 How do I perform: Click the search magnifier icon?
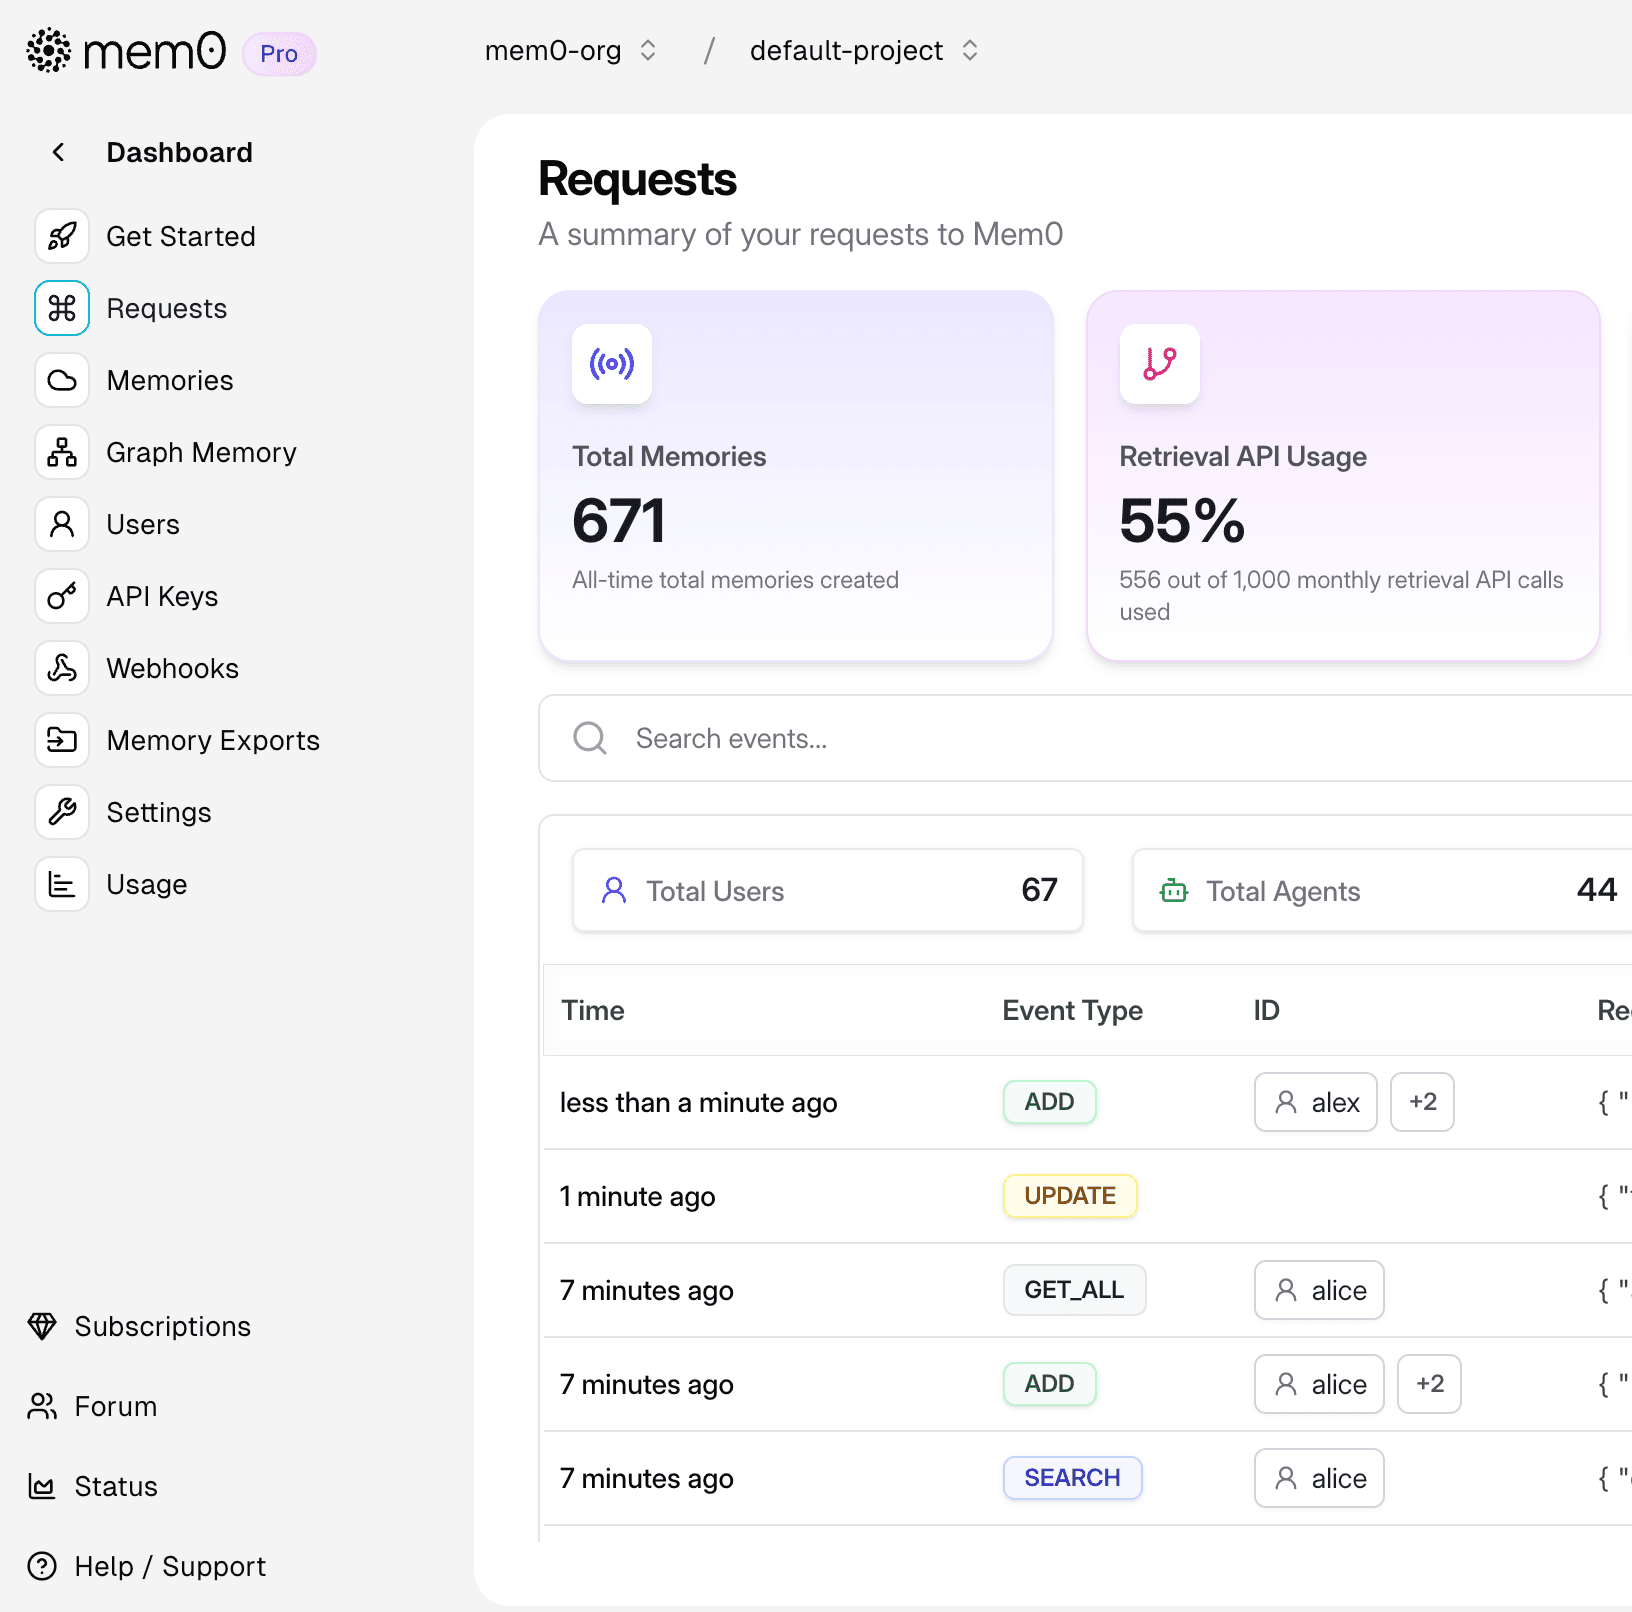(590, 738)
